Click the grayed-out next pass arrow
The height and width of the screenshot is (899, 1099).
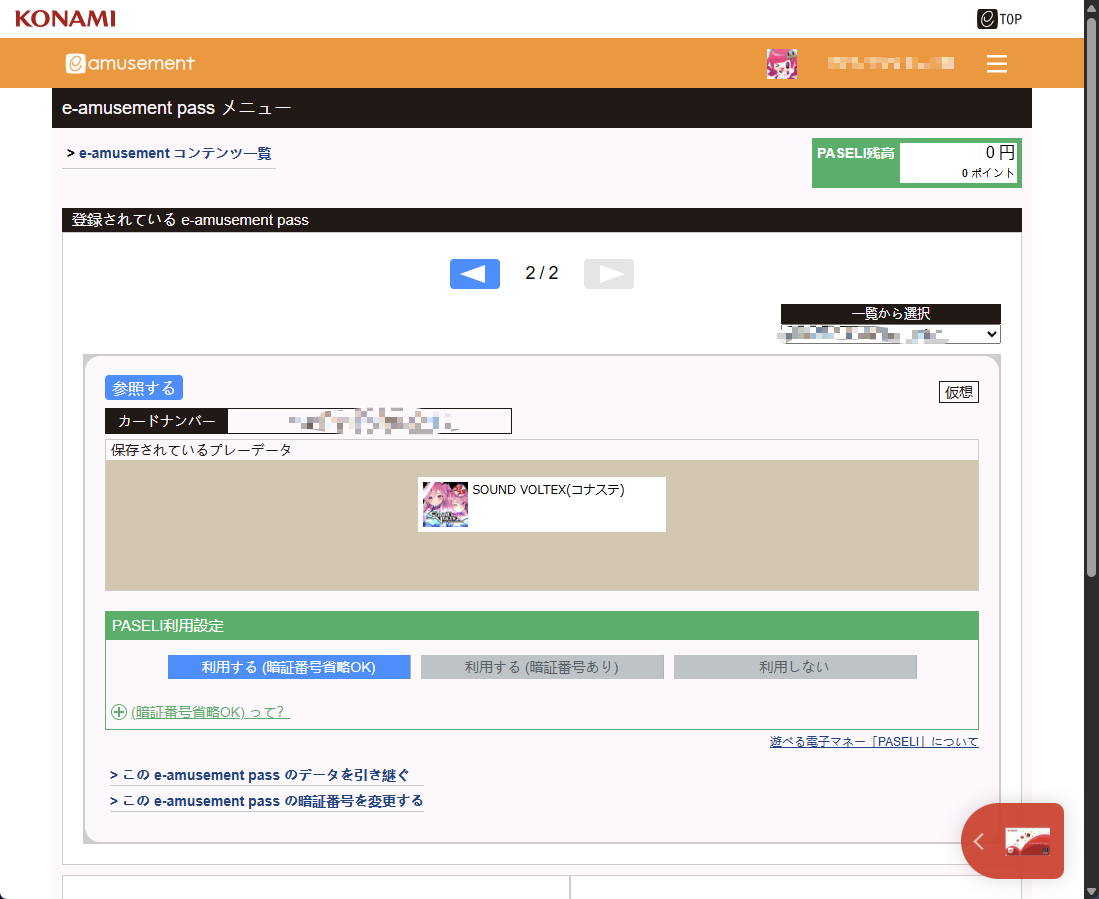coord(608,274)
